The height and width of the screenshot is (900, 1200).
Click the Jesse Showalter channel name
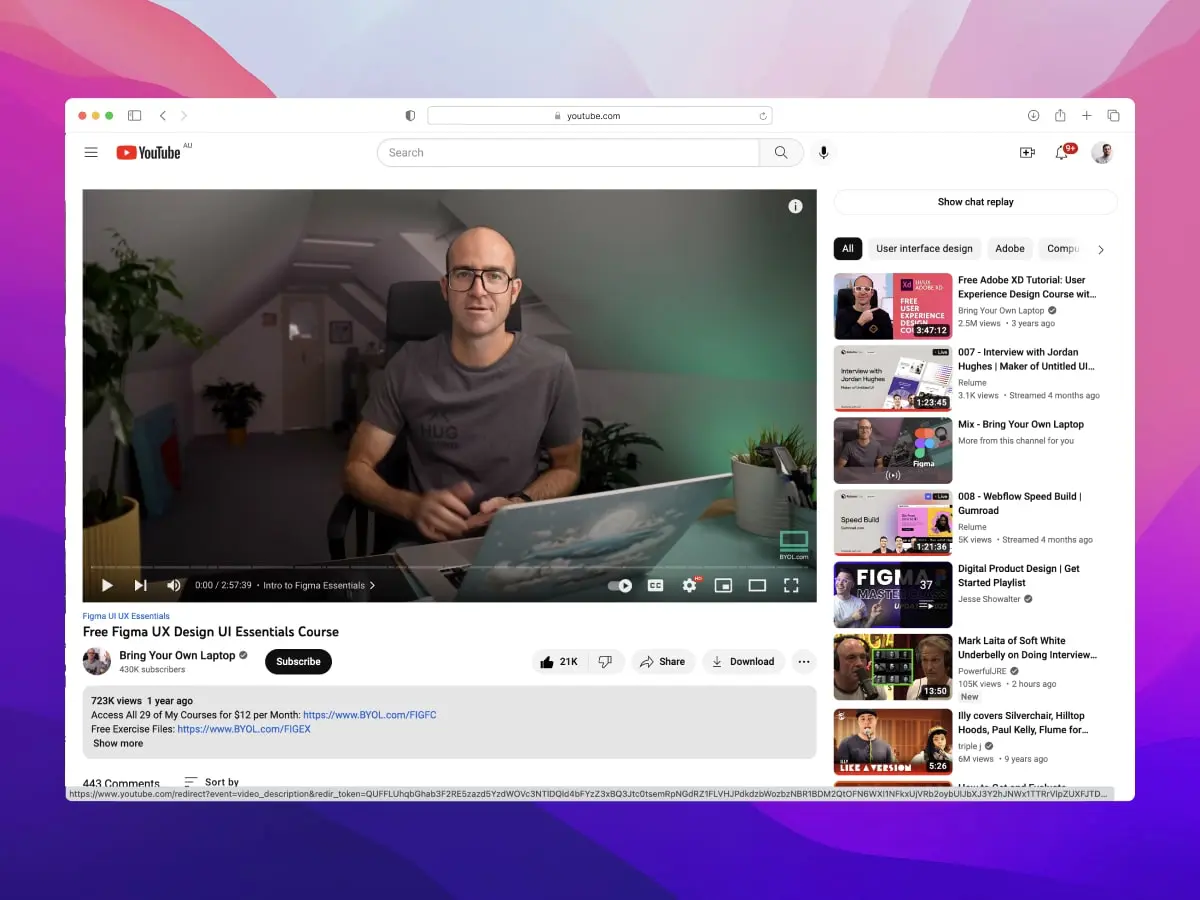pyautogui.click(x=989, y=599)
